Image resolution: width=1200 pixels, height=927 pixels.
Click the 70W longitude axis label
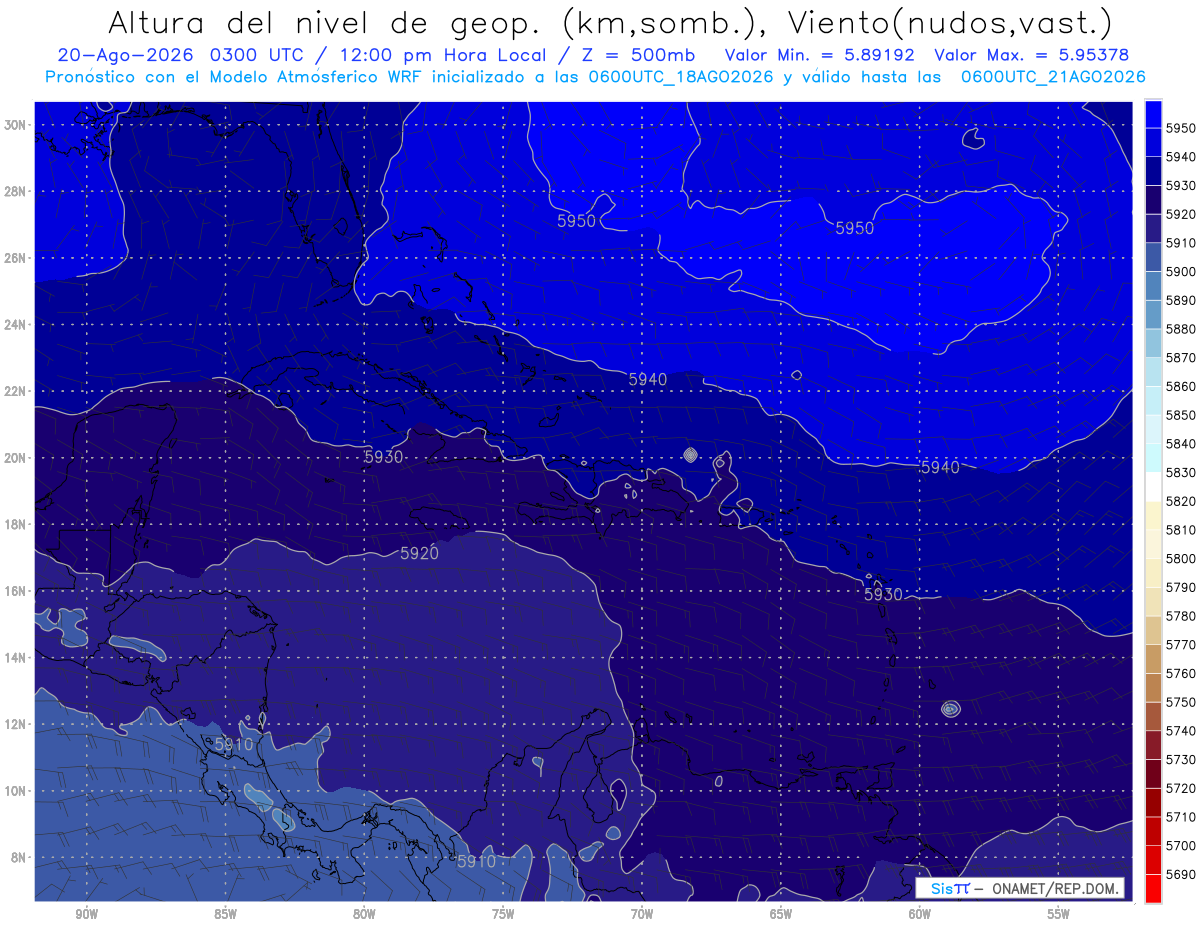(x=642, y=914)
